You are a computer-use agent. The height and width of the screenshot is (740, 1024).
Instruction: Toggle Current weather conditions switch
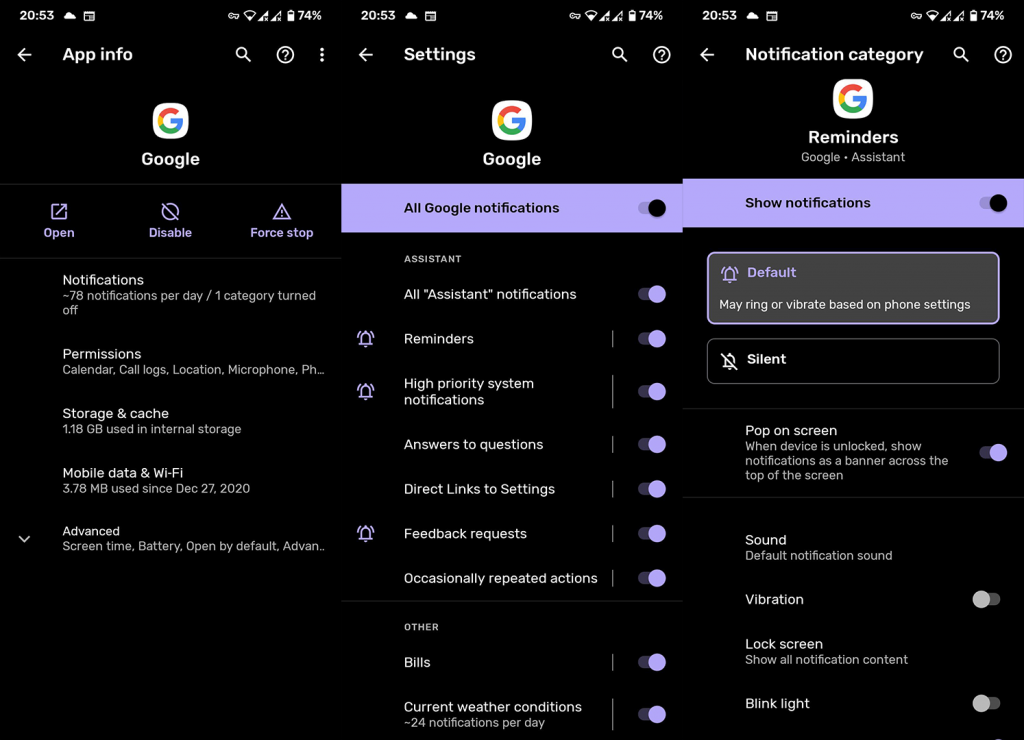[652, 715]
